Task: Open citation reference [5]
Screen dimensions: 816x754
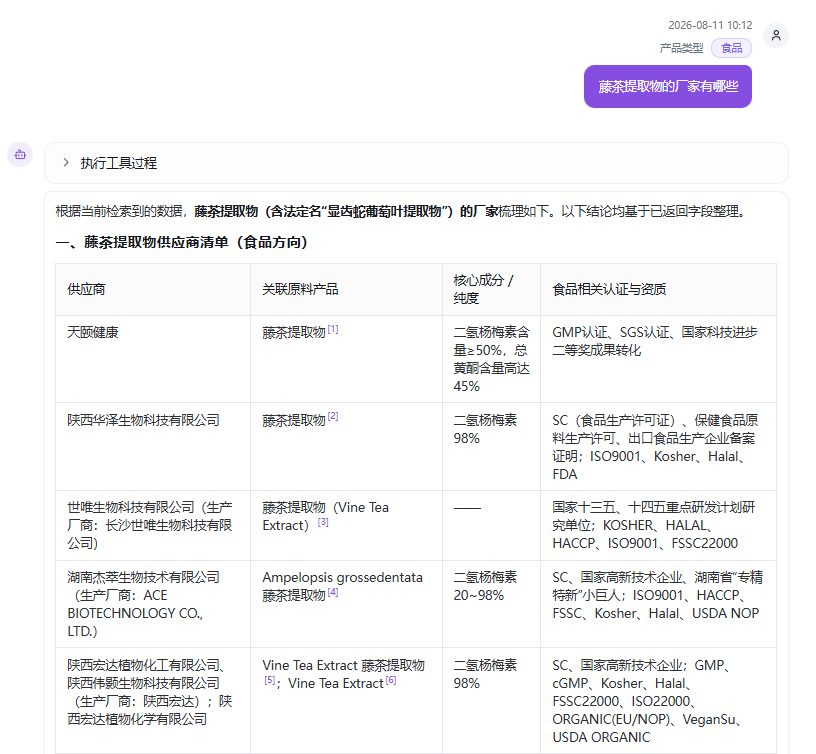Action: tap(270, 680)
